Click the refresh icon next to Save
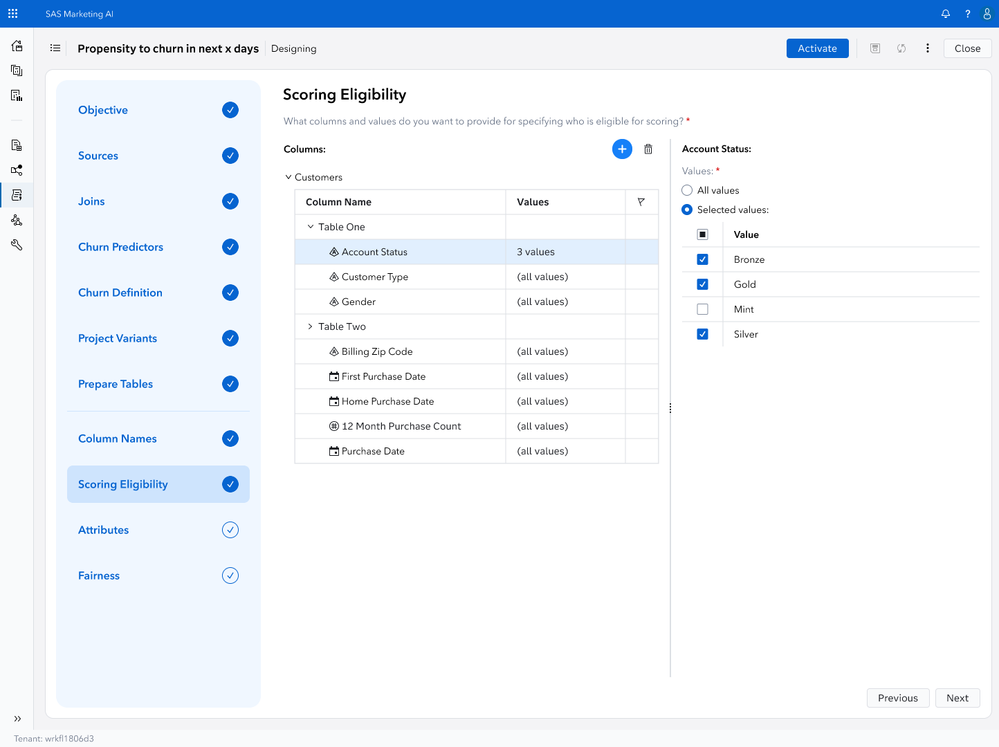The image size is (999, 747). pyautogui.click(x=900, y=48)
